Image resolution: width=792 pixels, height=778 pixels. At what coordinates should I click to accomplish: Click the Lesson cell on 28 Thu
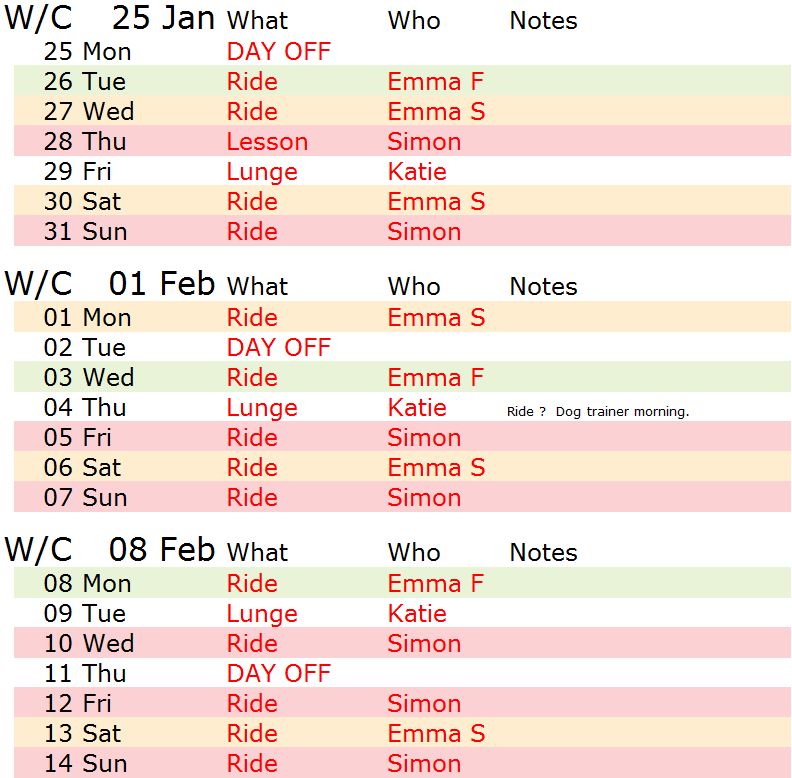tap(267, 142)
